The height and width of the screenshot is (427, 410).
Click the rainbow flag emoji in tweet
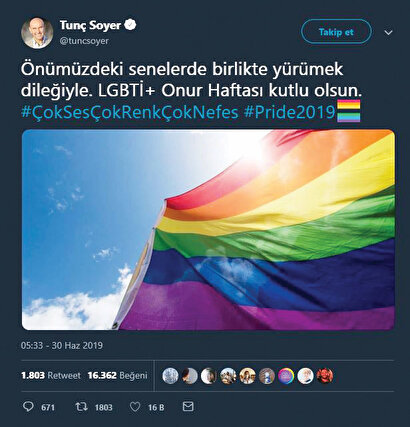[x=349, y=111]
